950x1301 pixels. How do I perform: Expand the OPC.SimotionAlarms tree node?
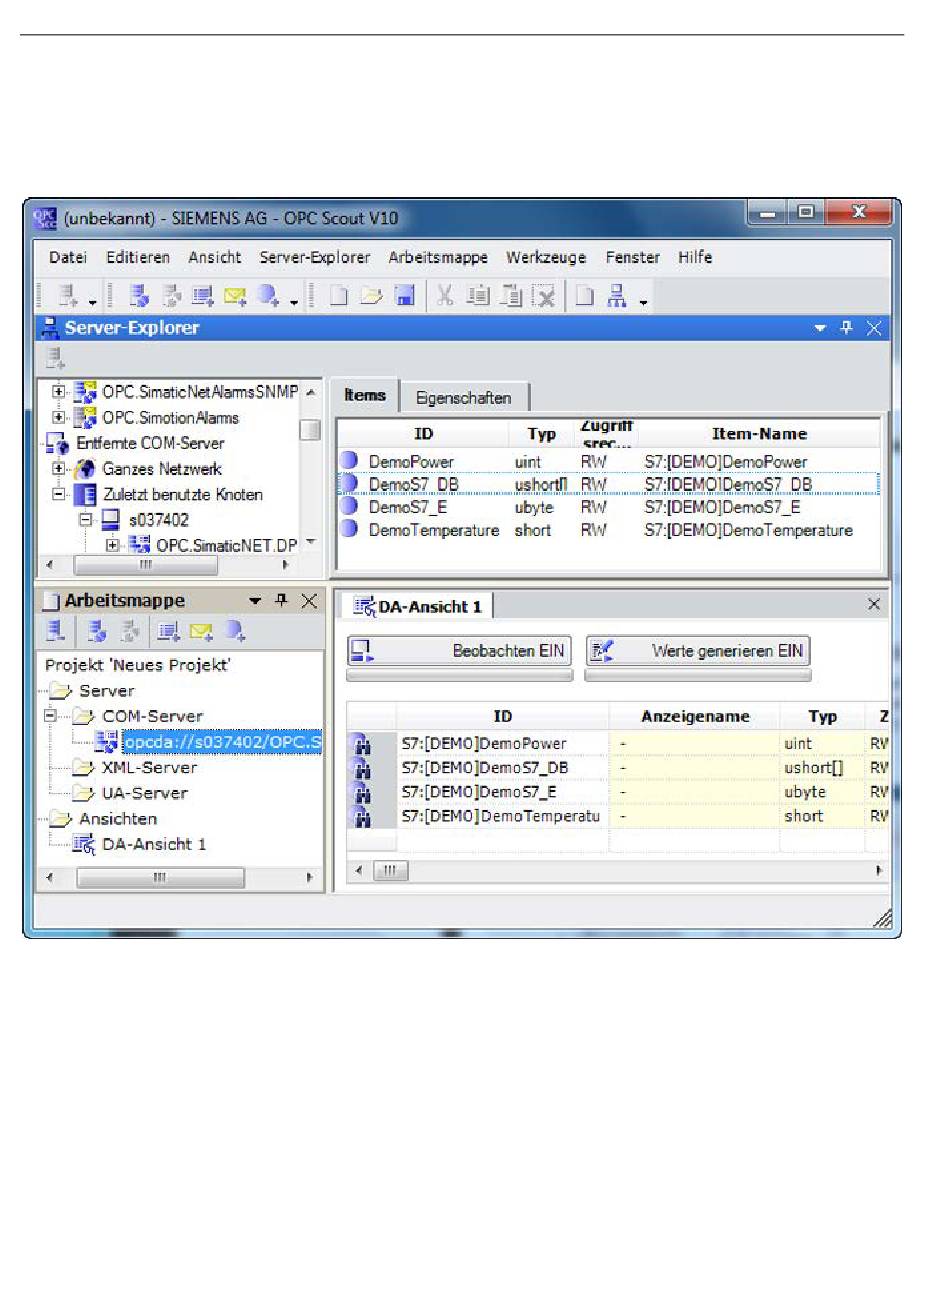59,417
